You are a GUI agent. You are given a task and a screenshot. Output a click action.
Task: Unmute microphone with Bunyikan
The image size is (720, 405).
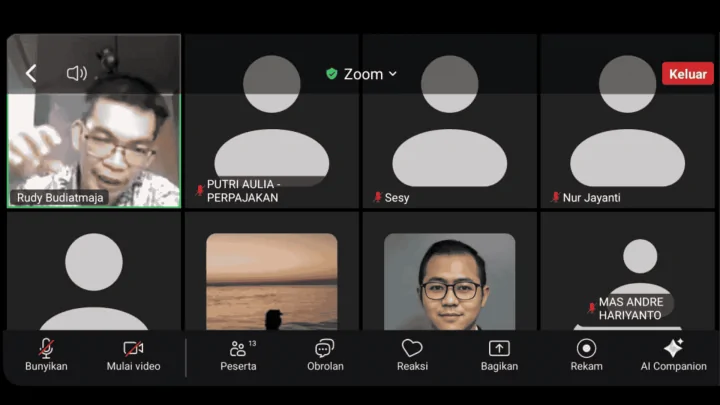point(46,354)
